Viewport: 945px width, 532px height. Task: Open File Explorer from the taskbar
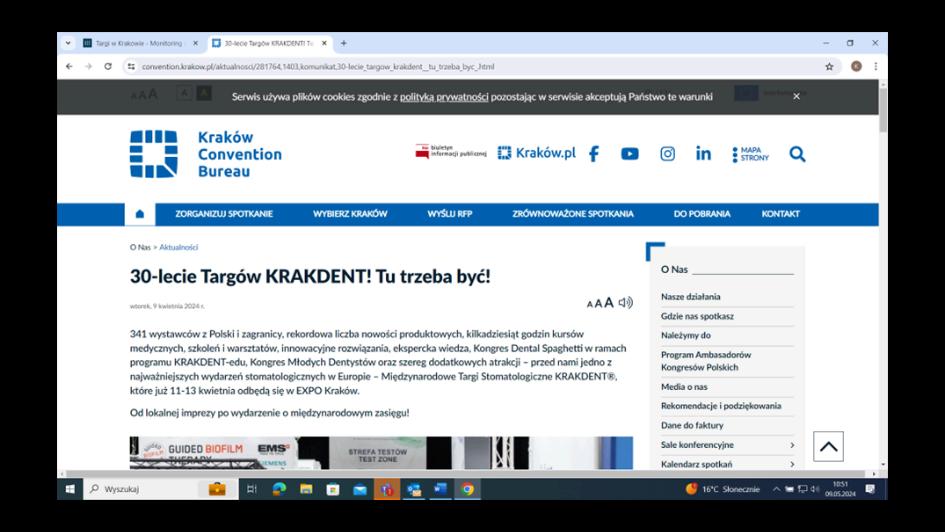point(306,489)
